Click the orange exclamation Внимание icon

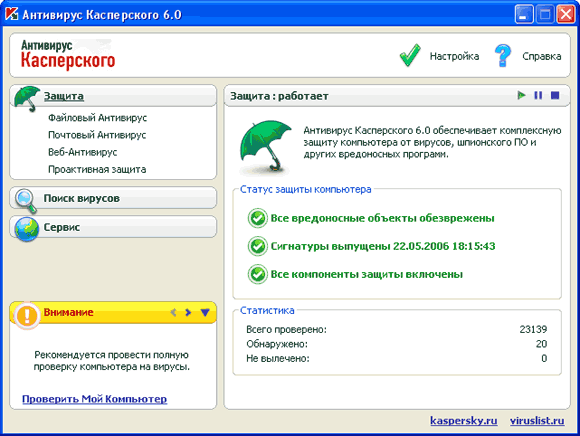pos(27,315)
